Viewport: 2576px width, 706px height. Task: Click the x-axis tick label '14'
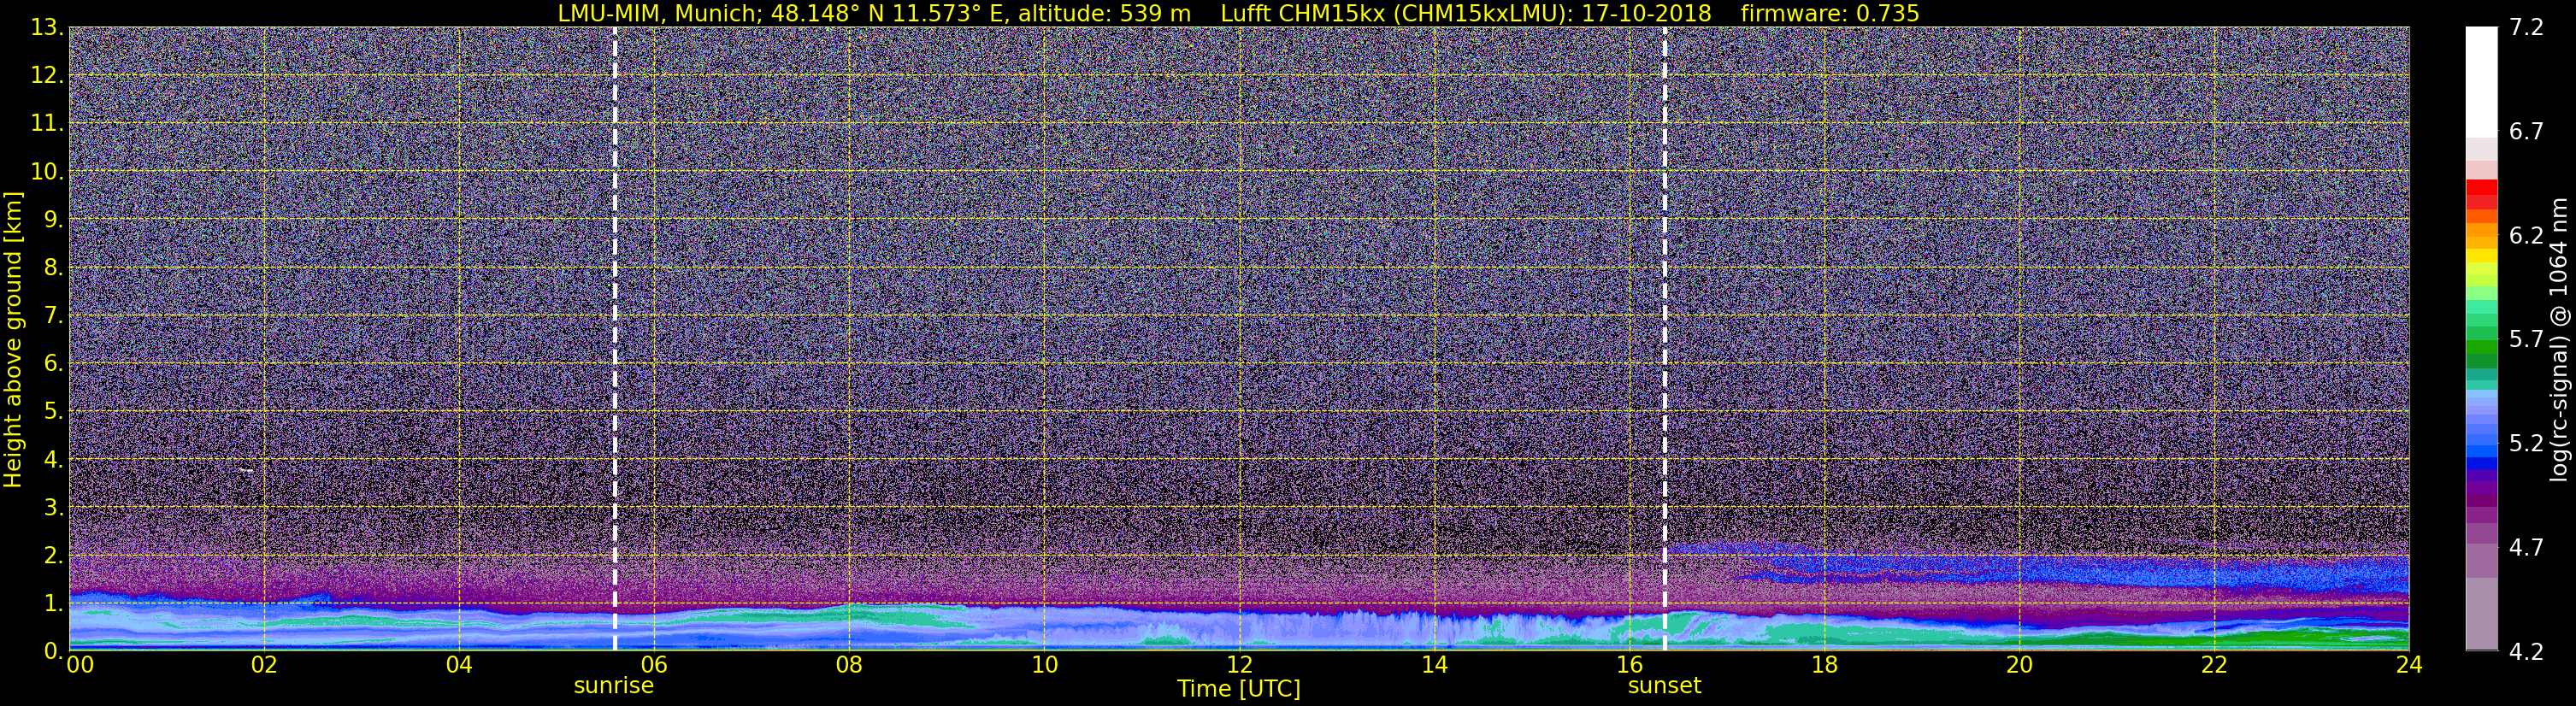pyautogui.click(x=1434, y=665)
